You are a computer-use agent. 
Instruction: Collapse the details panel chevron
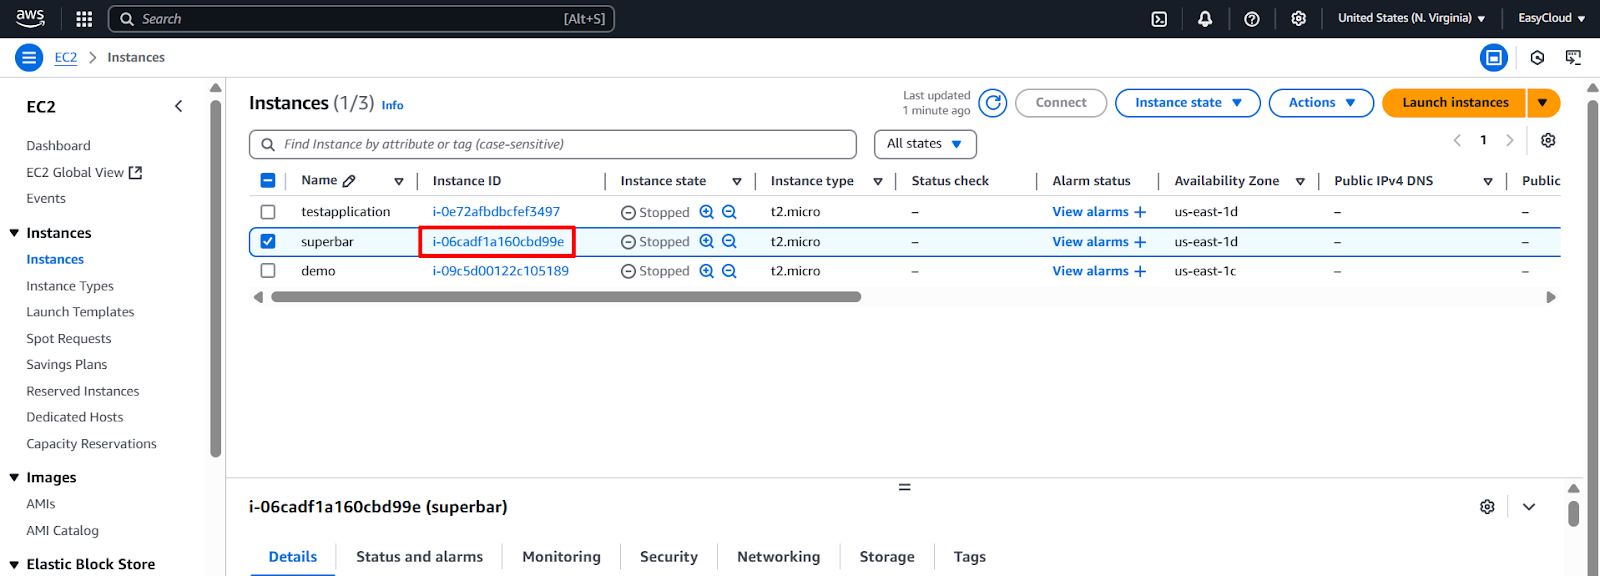click(1529, 507)
